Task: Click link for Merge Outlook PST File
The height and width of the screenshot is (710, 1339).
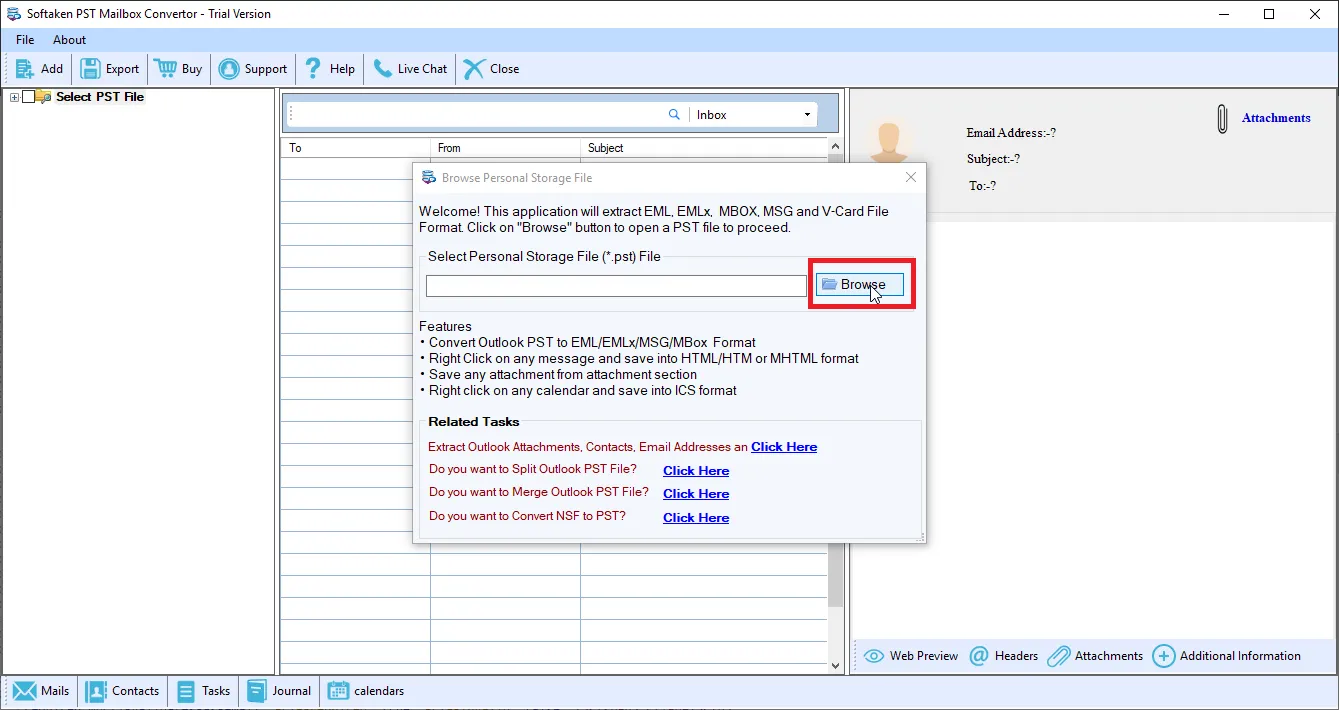Action: pyautogui.click(x=696, y=494)
